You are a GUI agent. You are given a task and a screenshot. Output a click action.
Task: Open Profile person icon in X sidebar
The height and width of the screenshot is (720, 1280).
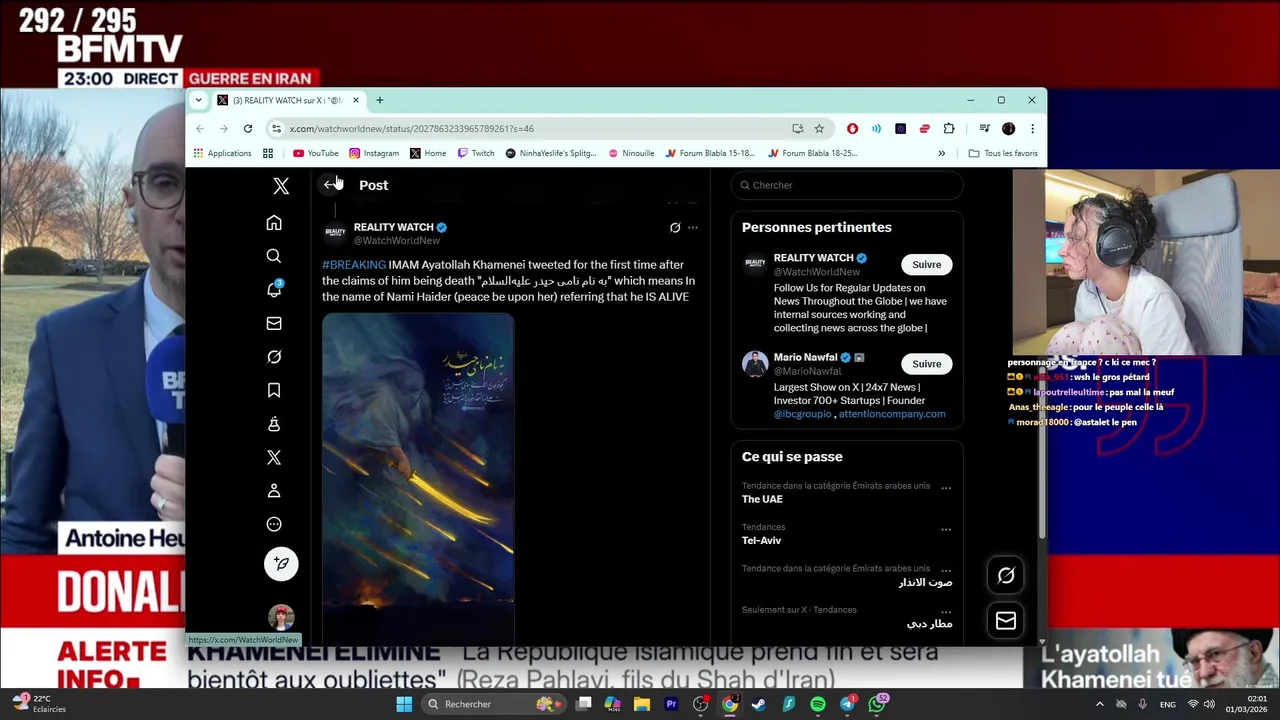point(274,491)
